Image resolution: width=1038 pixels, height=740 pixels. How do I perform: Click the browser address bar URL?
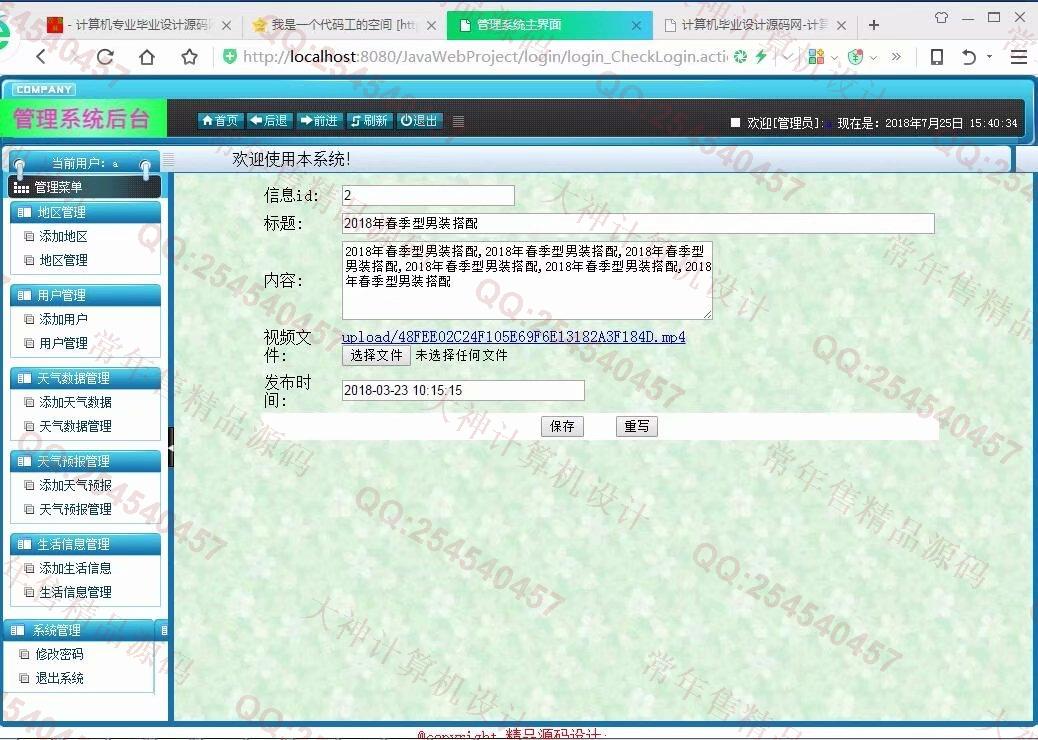coord(485,57)
